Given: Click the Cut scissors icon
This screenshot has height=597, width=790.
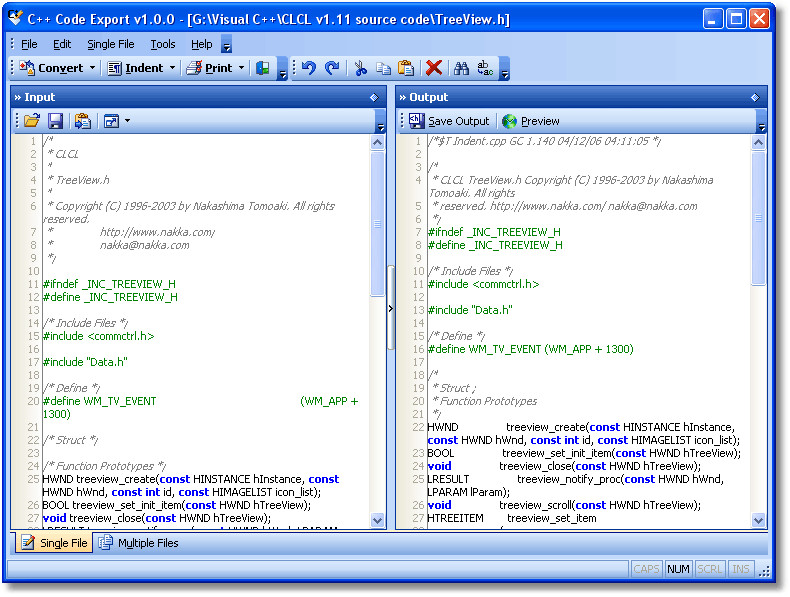Looking at the screenshot, I should click(x=361, y=68).
